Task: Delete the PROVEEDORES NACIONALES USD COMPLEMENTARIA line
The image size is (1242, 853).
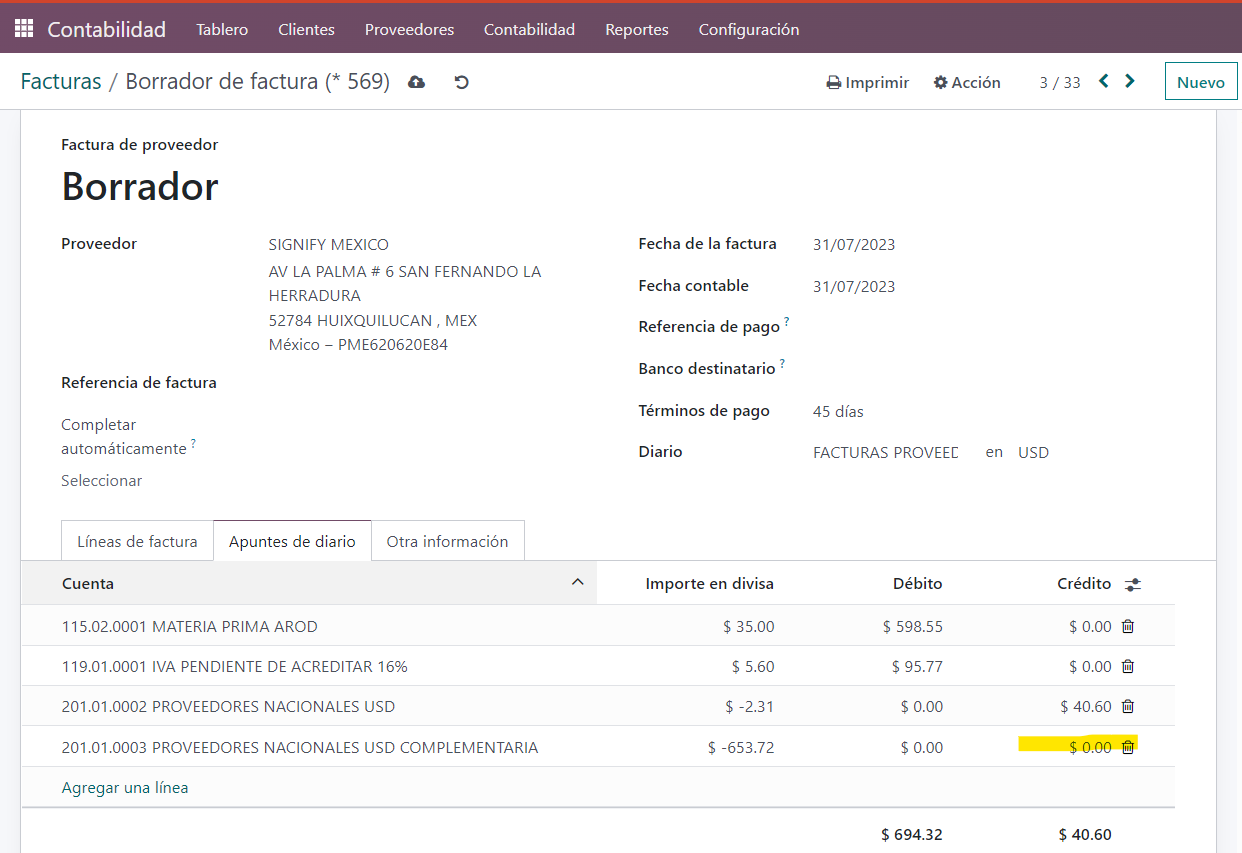Action: coord(1128,747)
